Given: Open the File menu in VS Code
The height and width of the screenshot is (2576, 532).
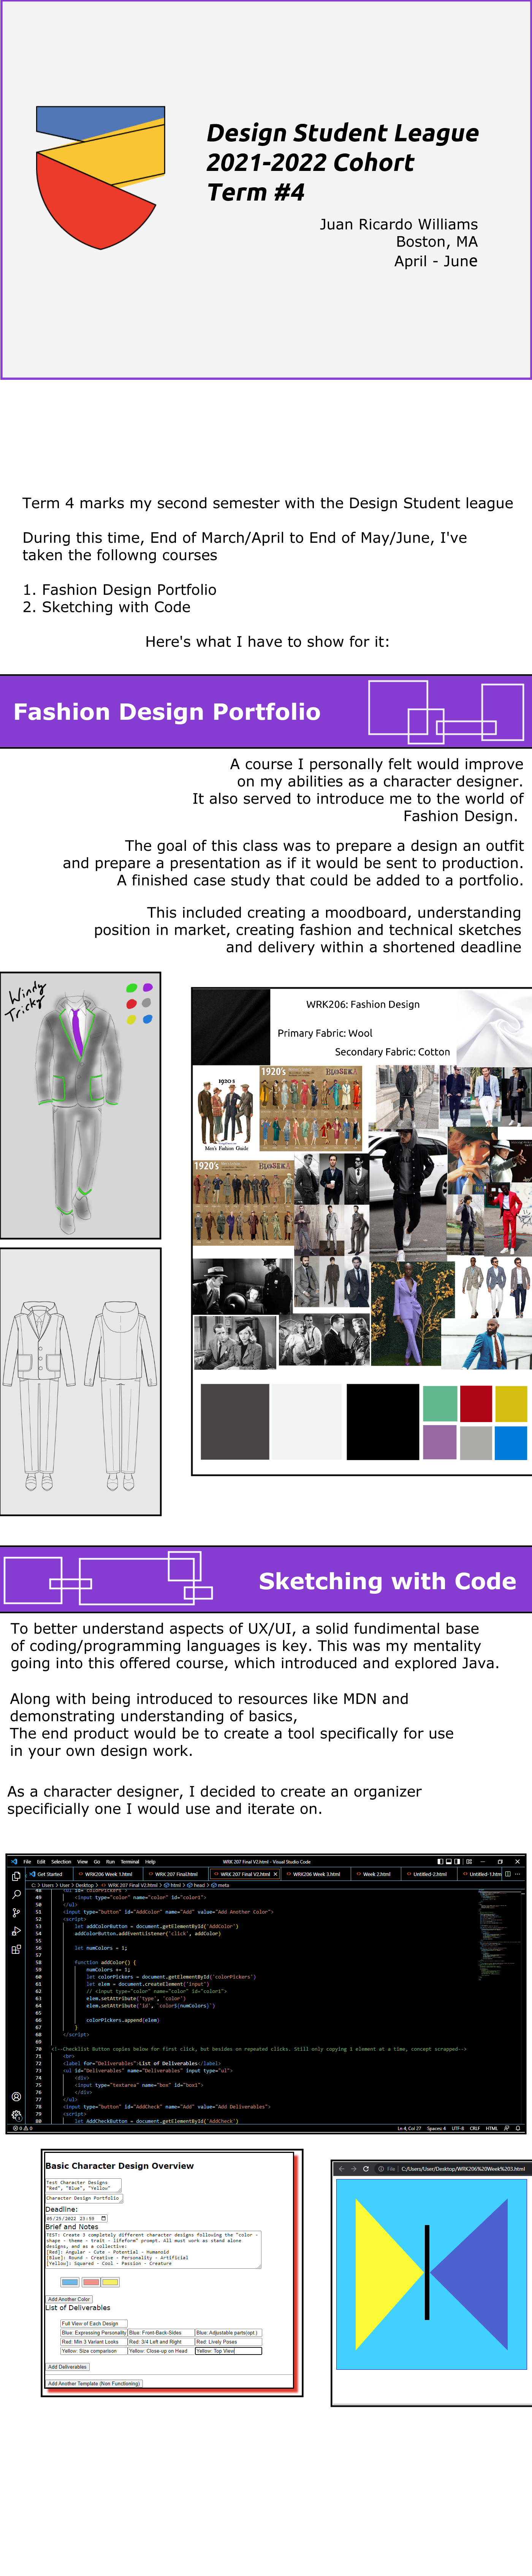Looking at the screenshot, I should (27, 1862).
